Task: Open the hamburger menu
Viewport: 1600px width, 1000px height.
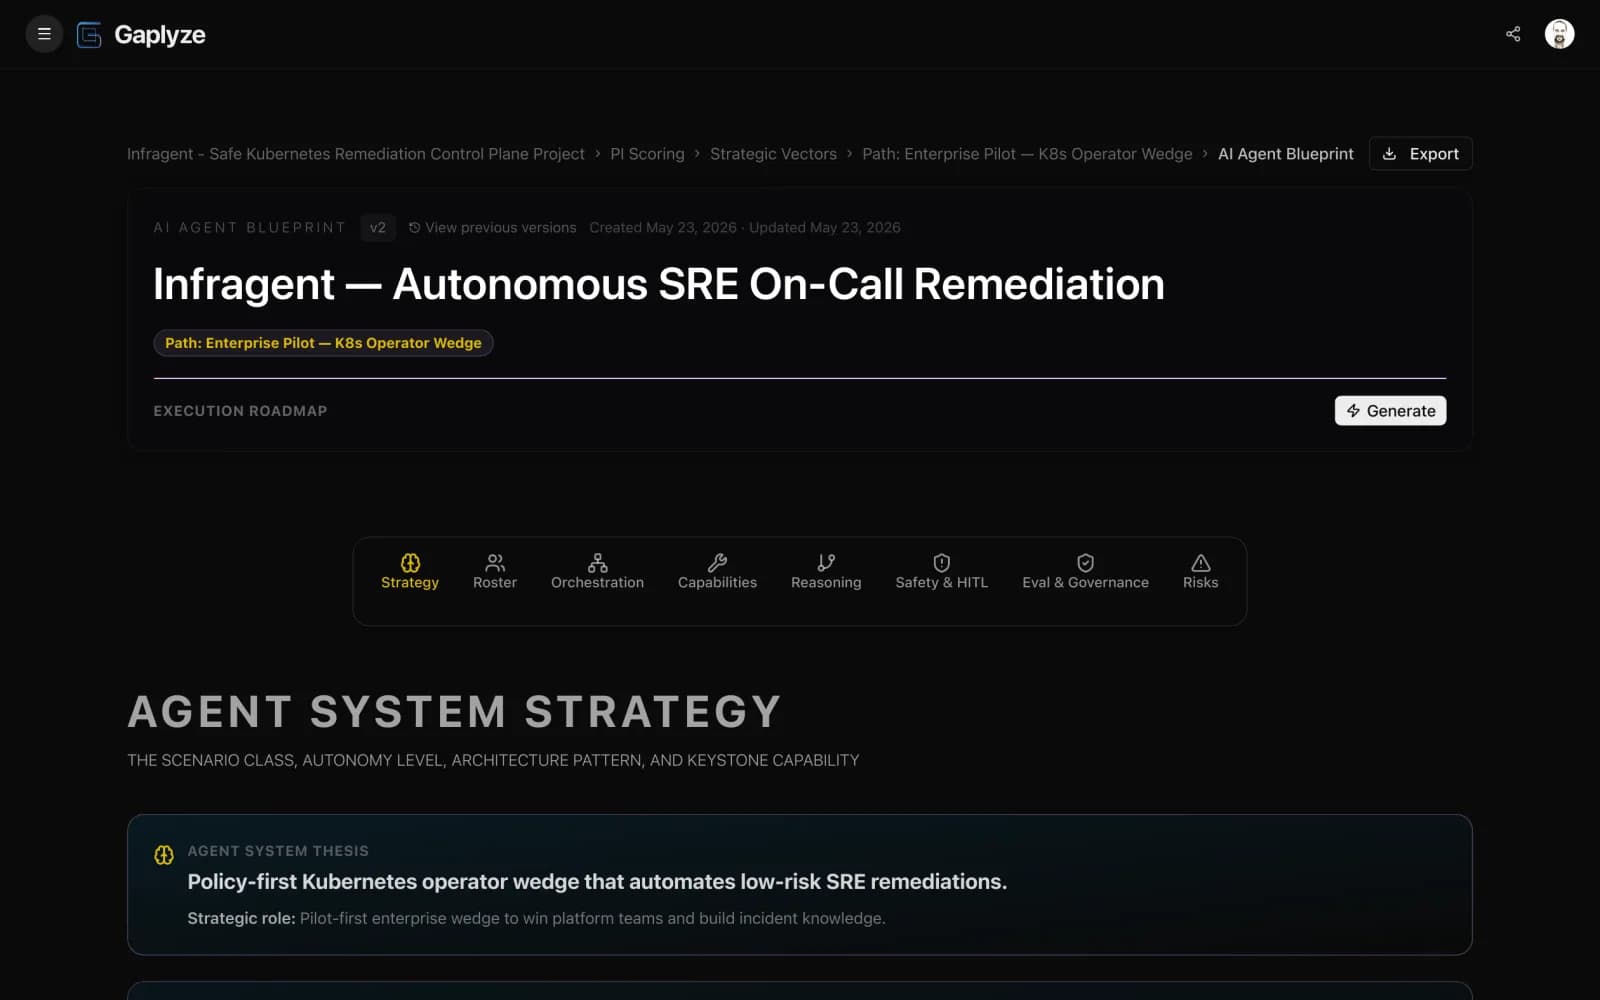Action: point(44,34)
